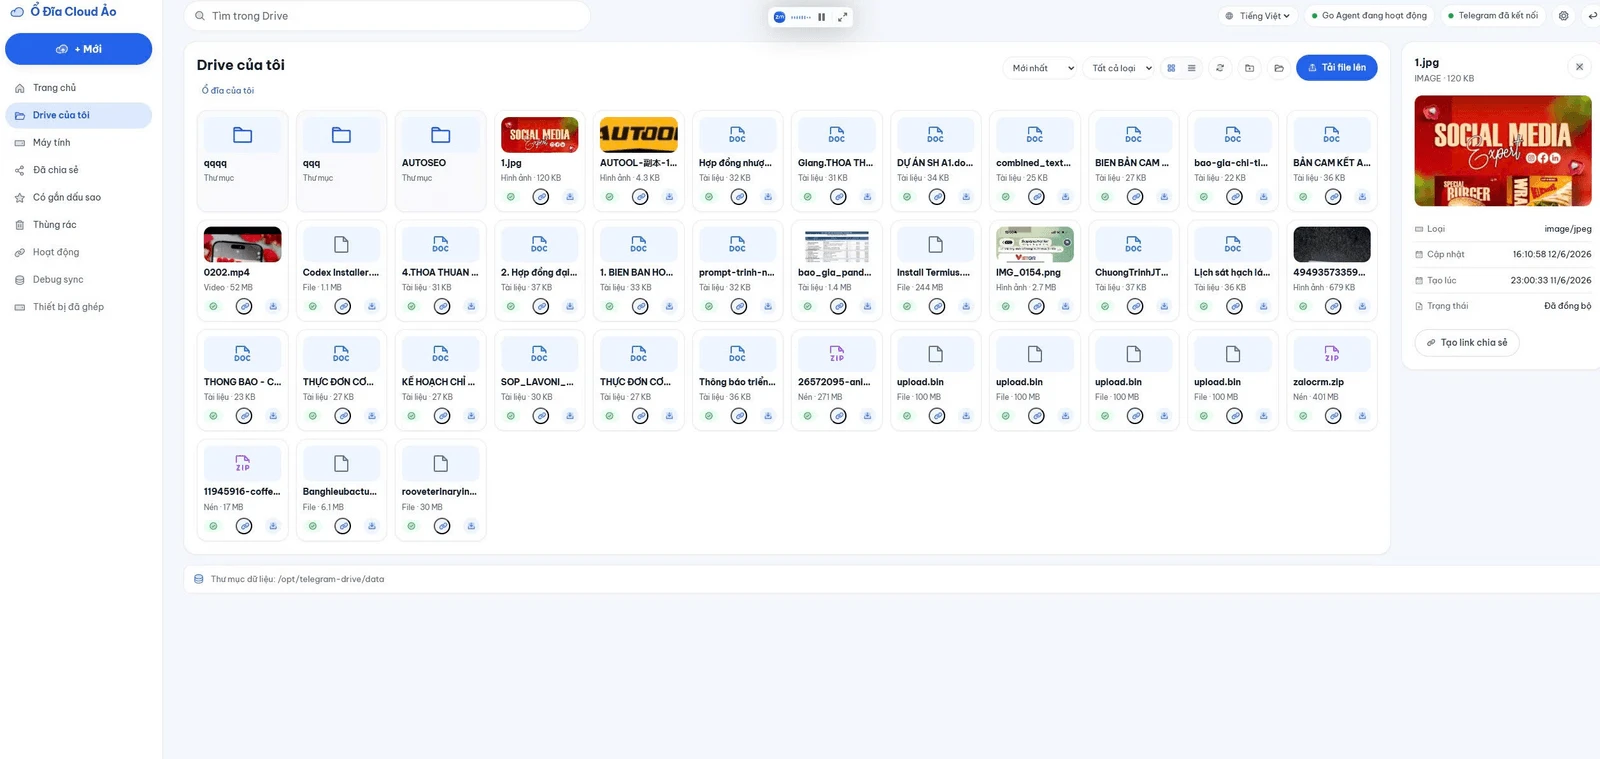Go to Có gắn dấu sao

pos(66,197)
